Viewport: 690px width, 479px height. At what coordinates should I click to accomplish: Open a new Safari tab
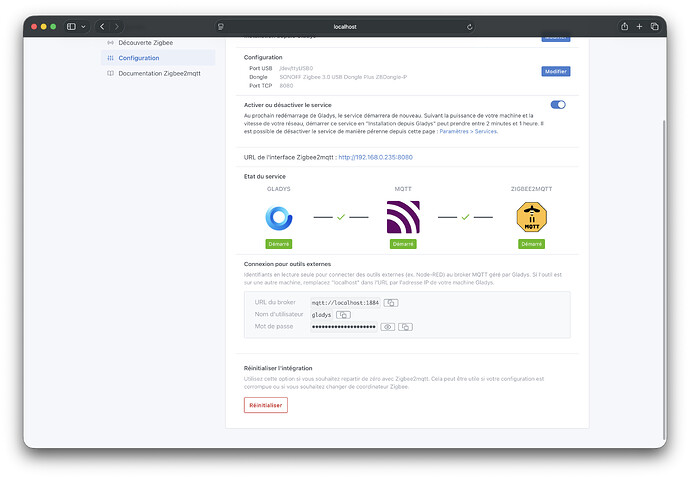pos(639,26)
